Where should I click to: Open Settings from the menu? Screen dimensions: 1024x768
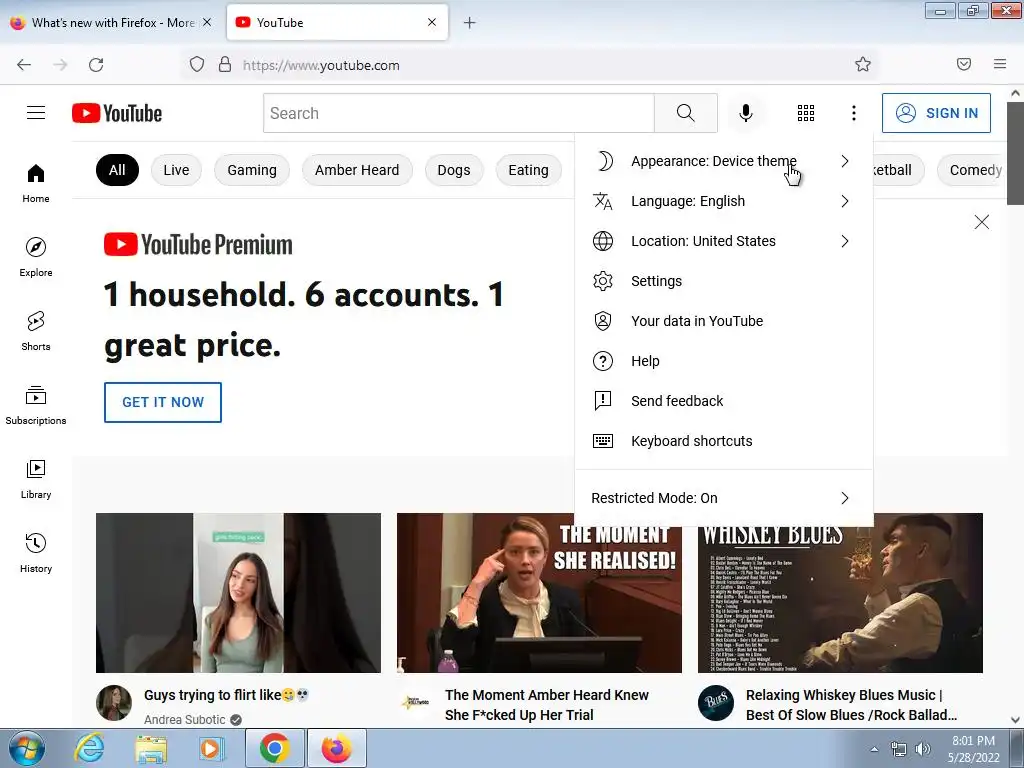pos(724,281)
